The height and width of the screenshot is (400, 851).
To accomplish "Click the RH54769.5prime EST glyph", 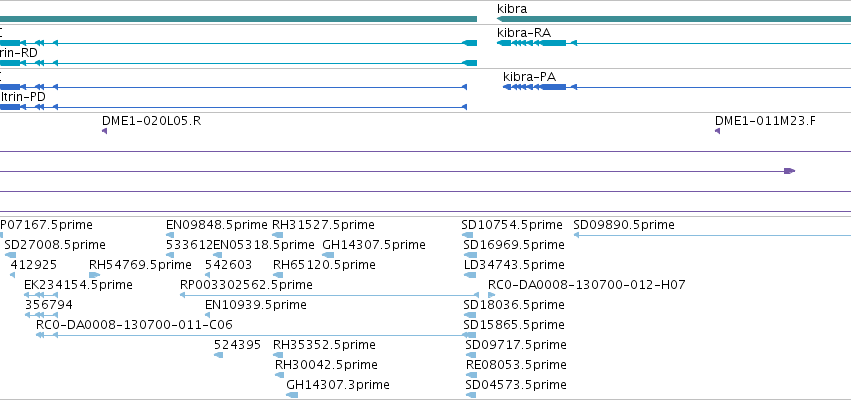I will point(94,275).
